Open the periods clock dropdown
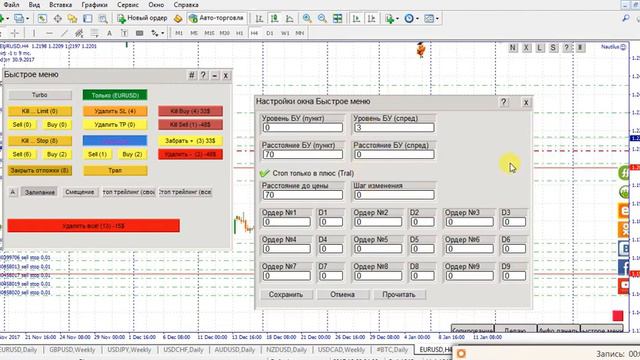This screenshot has width=640, height=360. (417, 18)
